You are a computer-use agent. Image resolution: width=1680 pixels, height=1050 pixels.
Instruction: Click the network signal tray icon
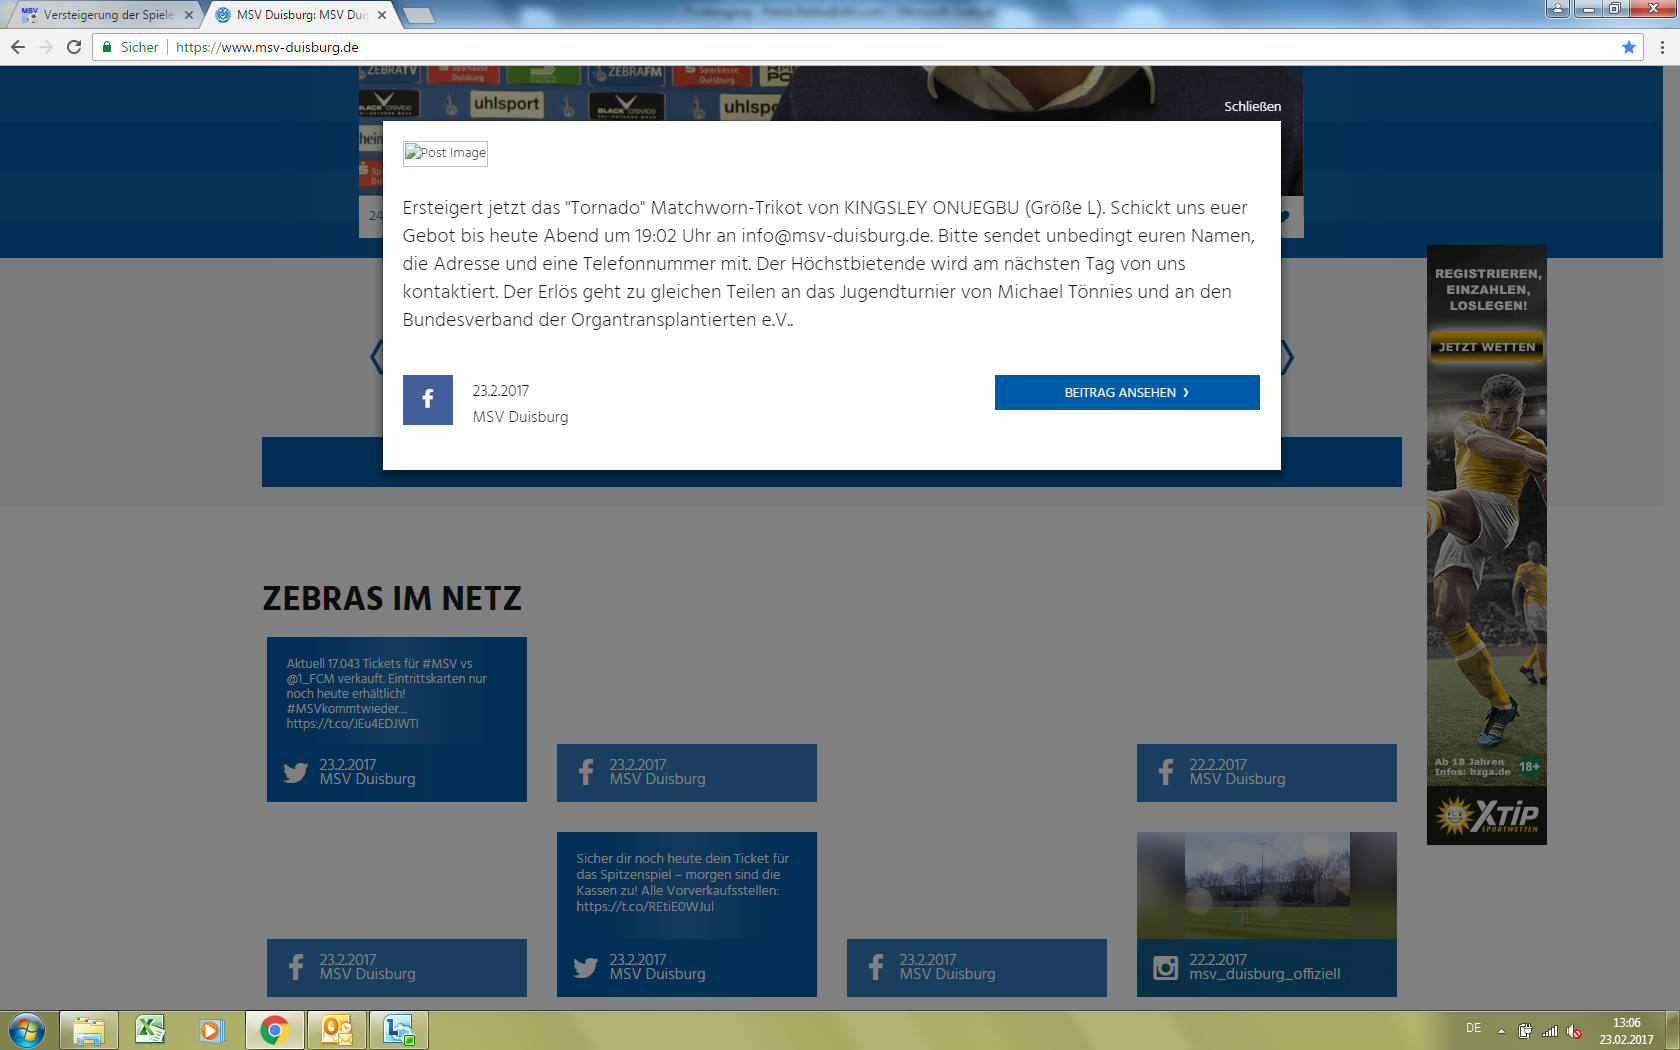(x=1550, y=1031)
